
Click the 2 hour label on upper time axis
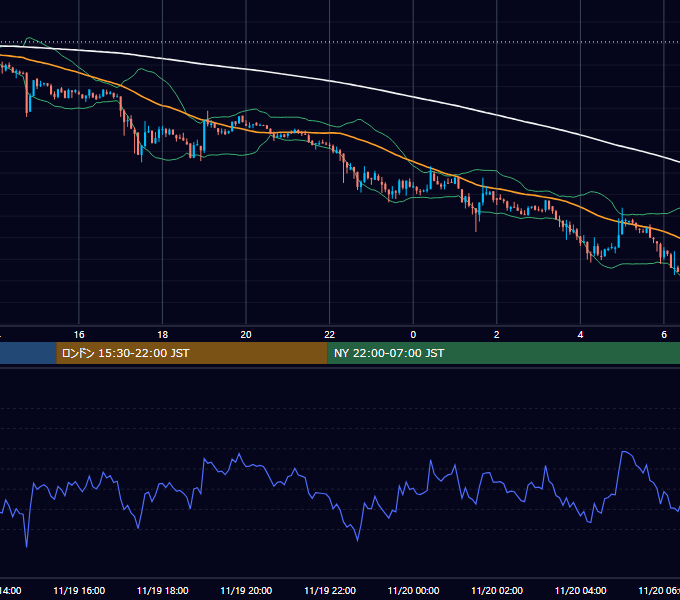[497, 335]
